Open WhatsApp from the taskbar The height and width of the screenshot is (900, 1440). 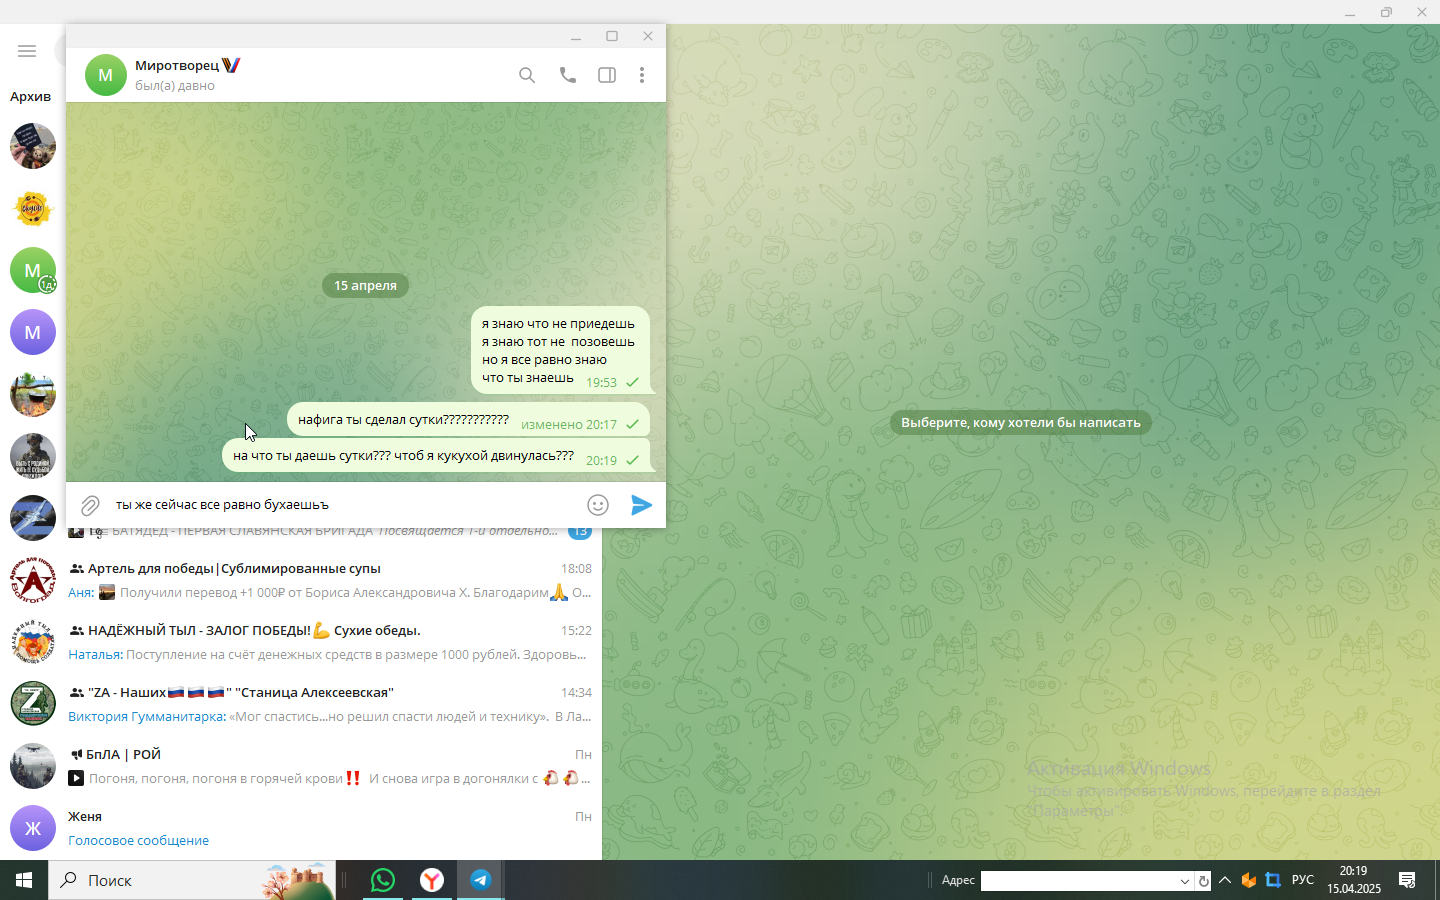tap(383, 880)
